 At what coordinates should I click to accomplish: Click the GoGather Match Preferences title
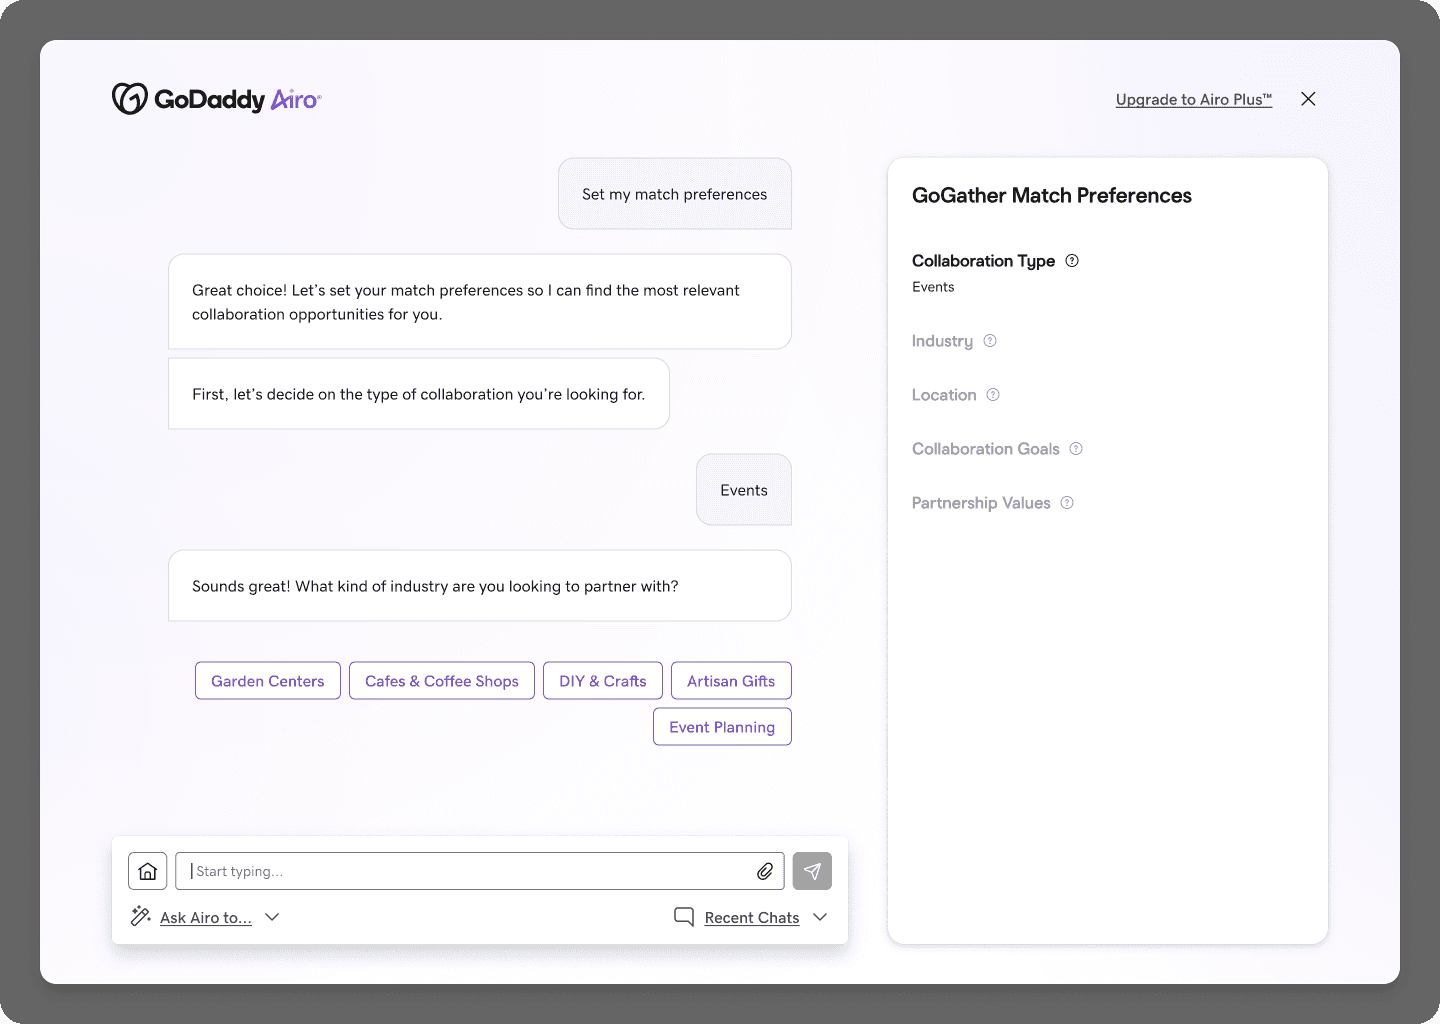click(1052, 196)
